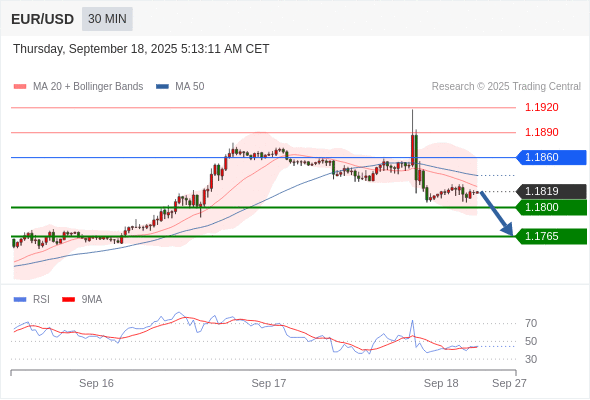Click the 'Sep 27' date axis label

point(509,383)
